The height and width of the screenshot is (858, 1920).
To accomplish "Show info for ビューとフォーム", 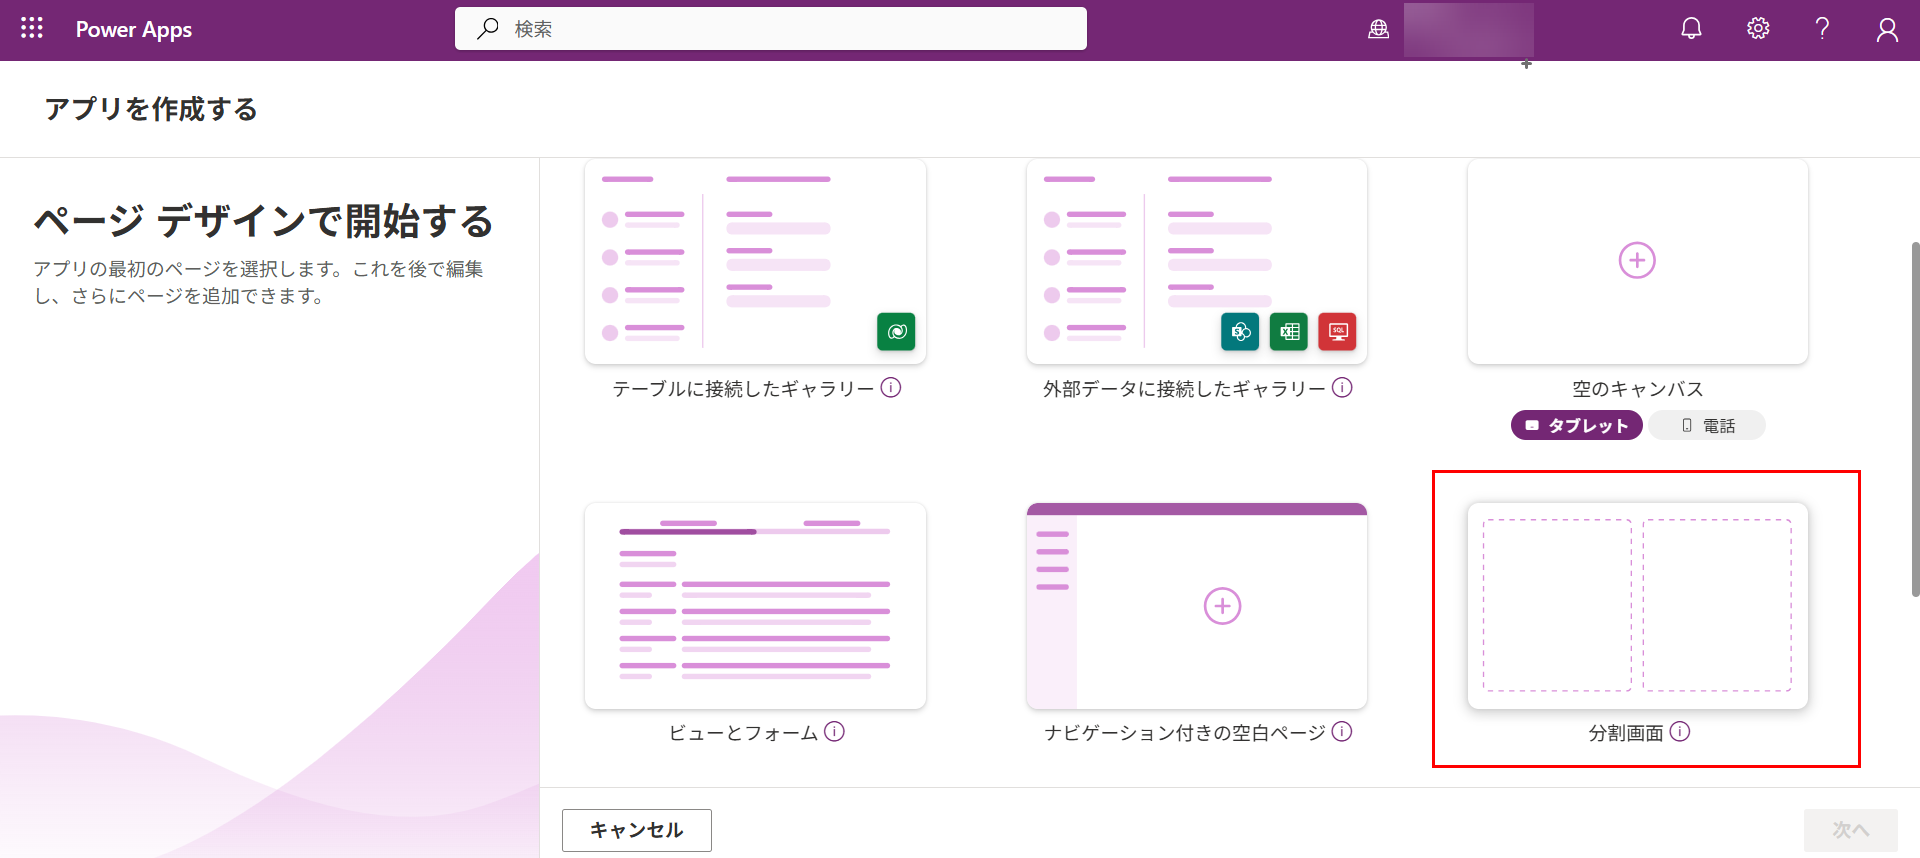I will coord(835,732).
